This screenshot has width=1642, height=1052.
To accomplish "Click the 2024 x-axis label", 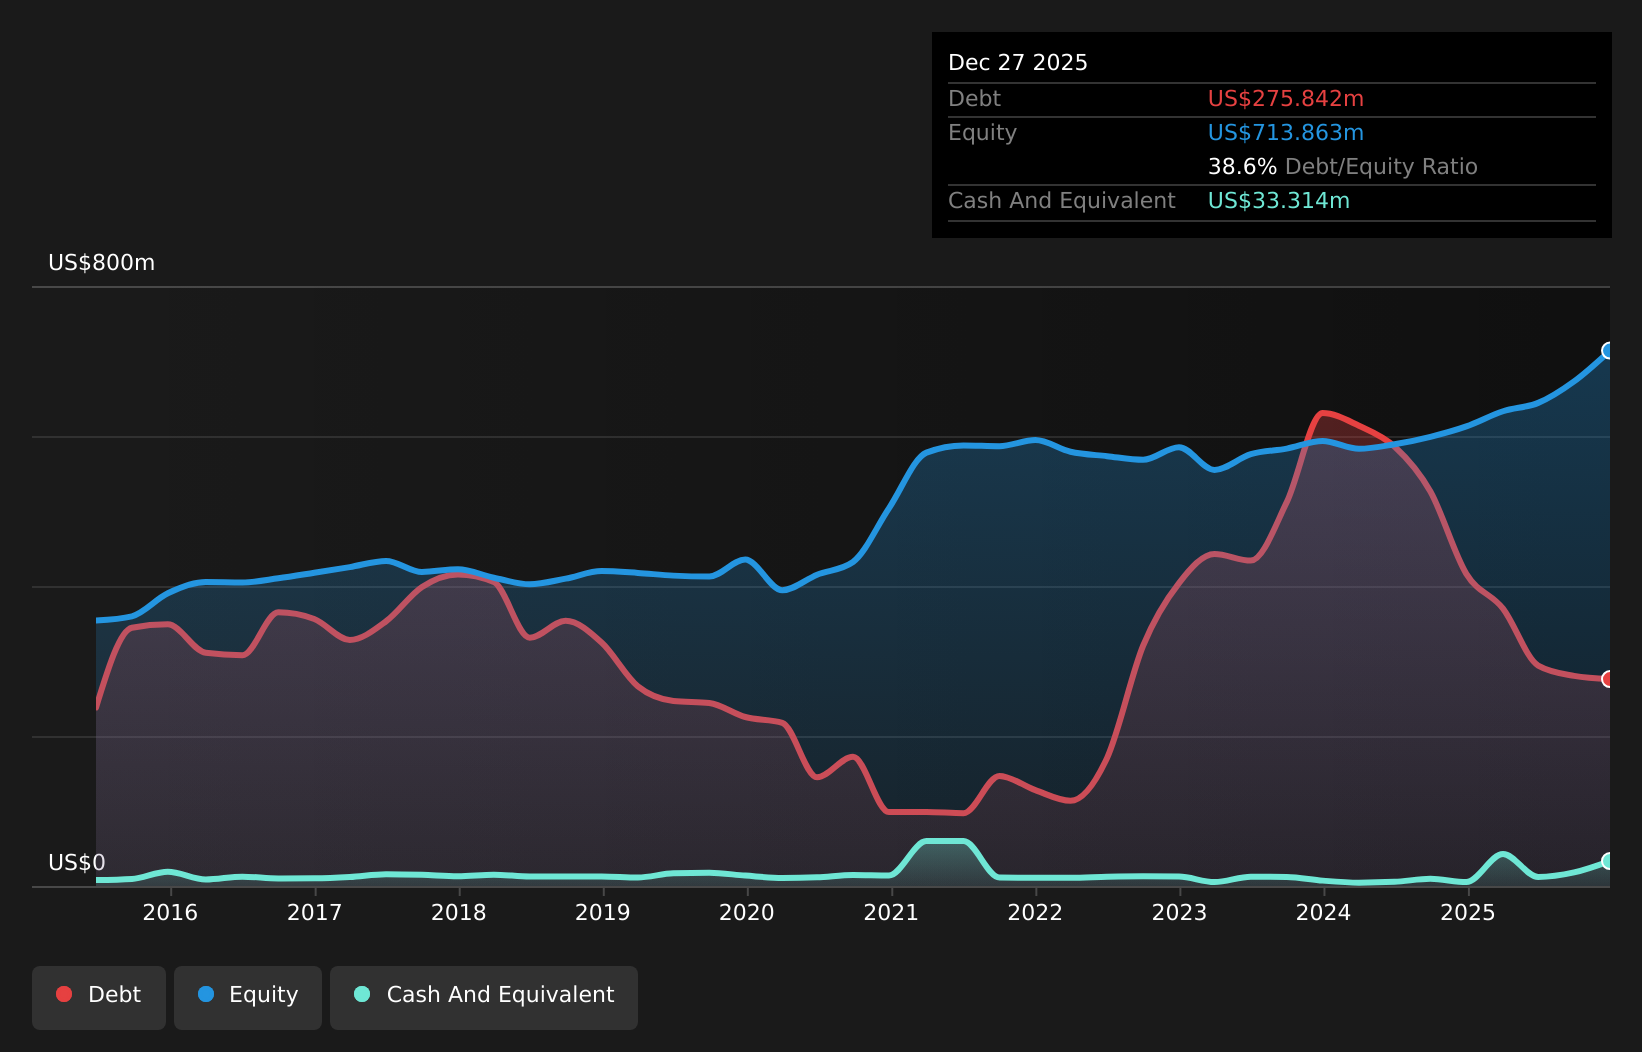I will pos(1323,912).
